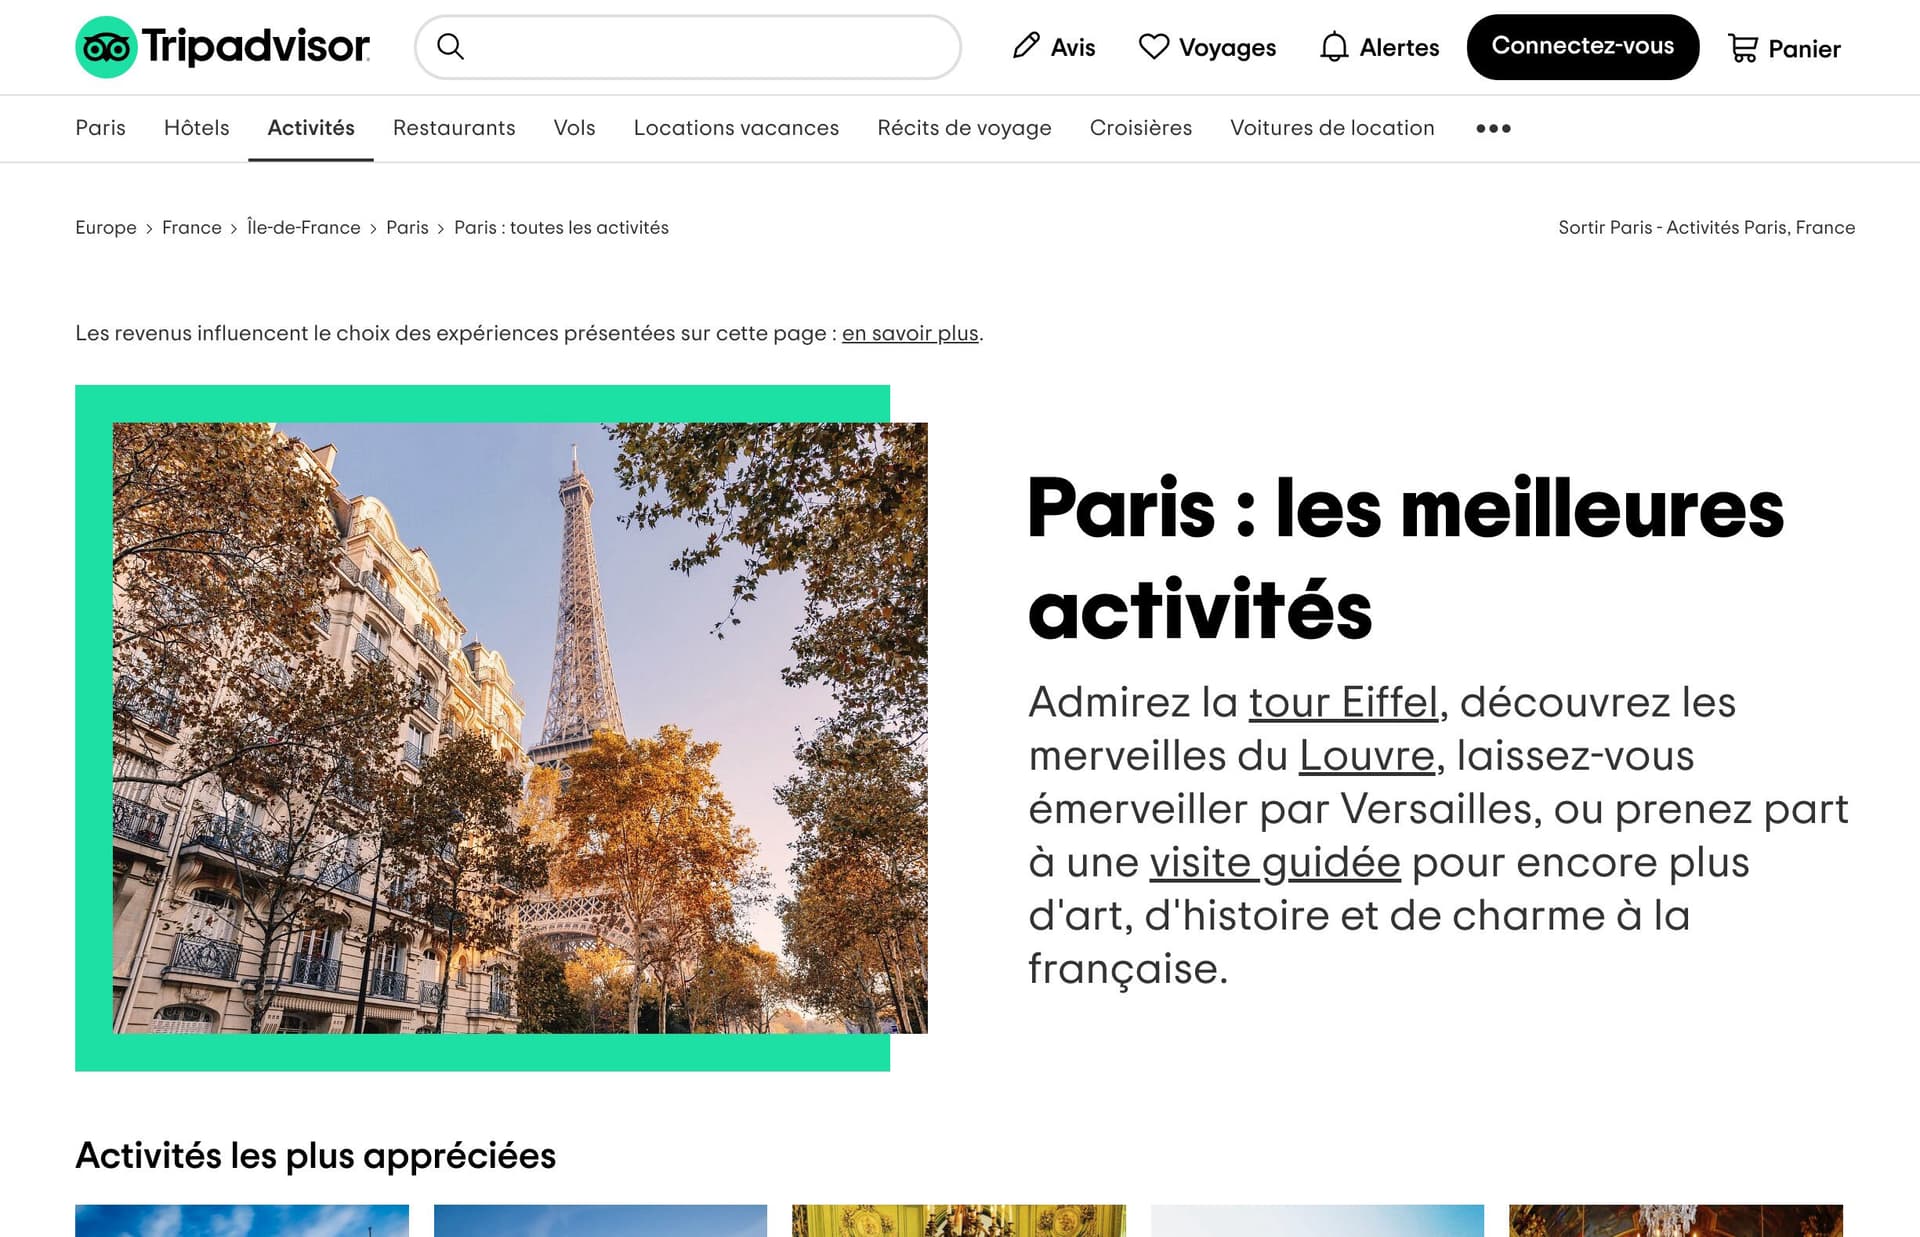Open Alertes via the bell icon
This screenshot has width=1920, height=1237.
1333,46
